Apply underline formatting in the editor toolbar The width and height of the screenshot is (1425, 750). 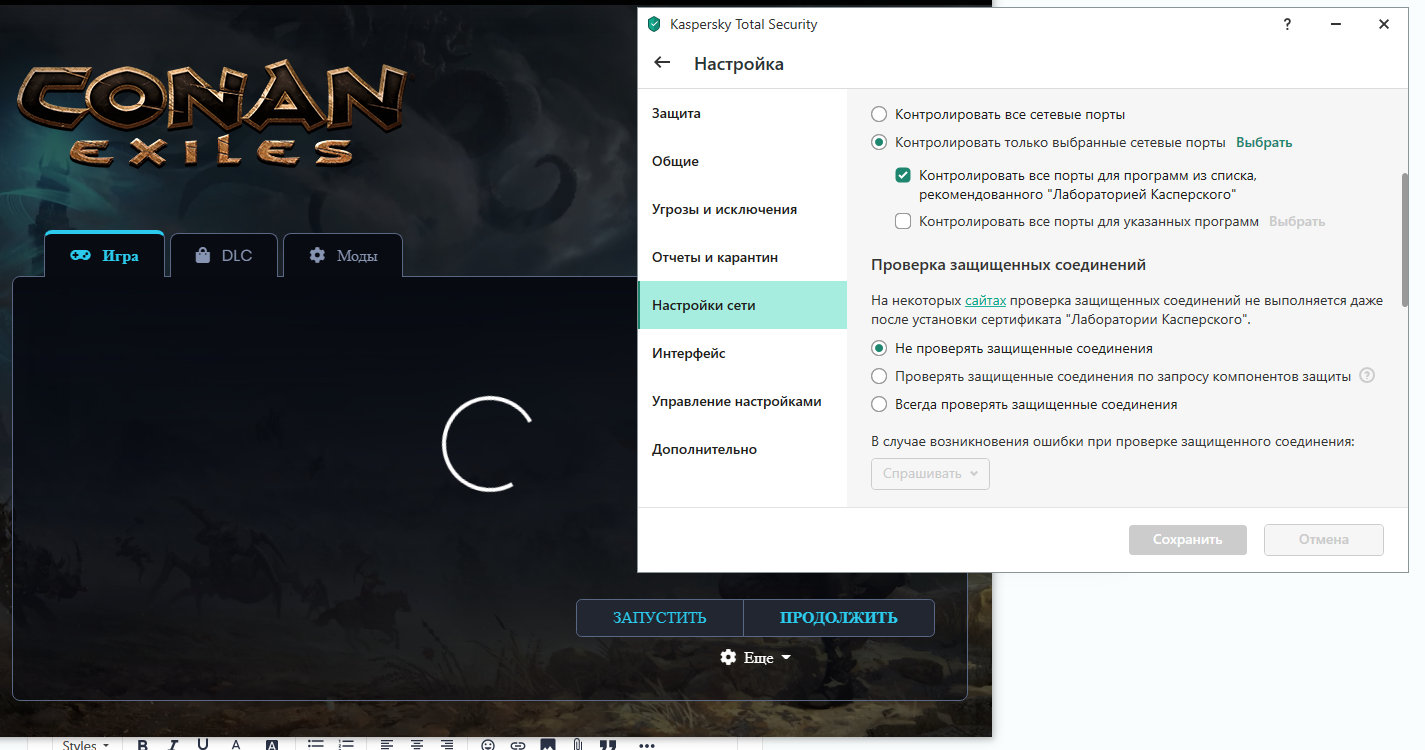tap(203, 745)
